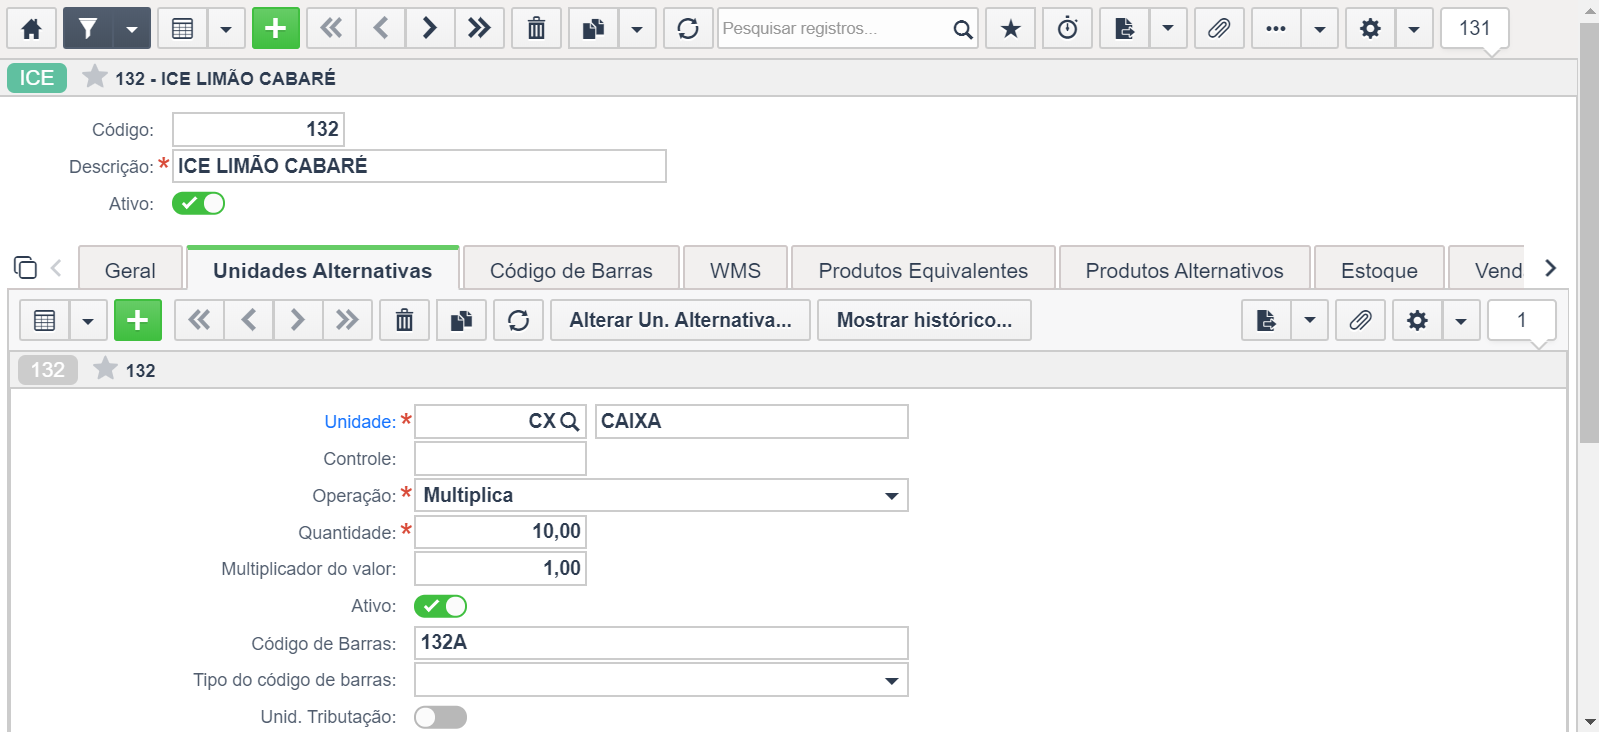Open the alternative units settings gear
The image size is (1599, 732).
1417,320
